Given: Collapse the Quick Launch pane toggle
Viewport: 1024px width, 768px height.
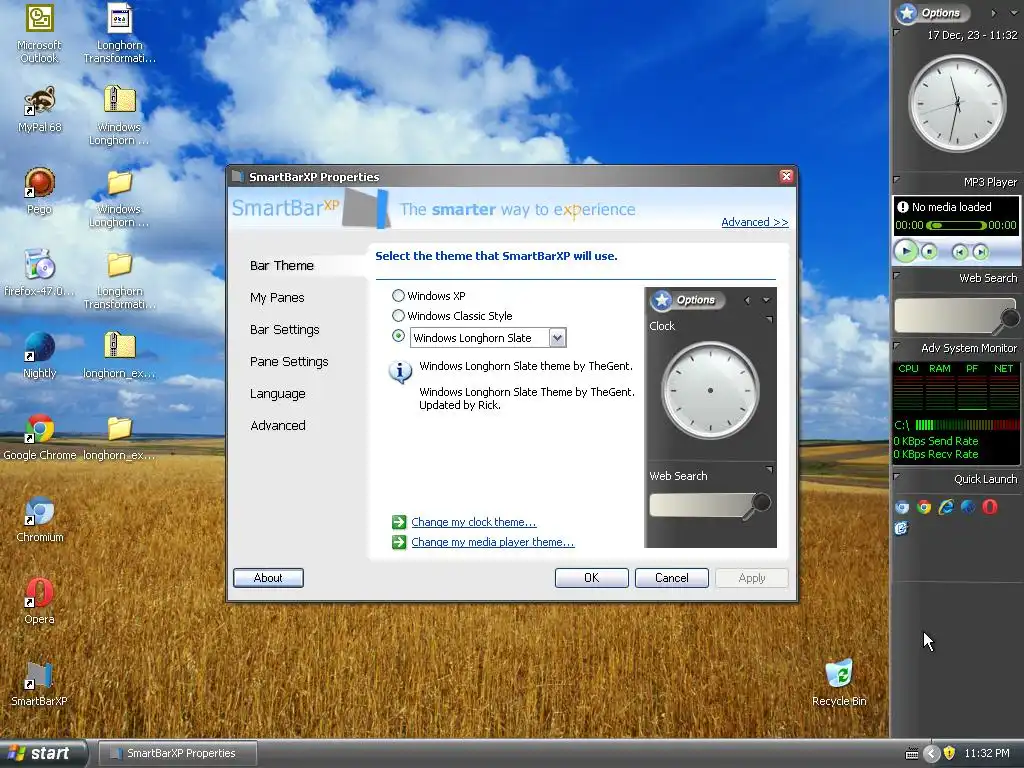Looking at the screenshot, I should (897, 476).
